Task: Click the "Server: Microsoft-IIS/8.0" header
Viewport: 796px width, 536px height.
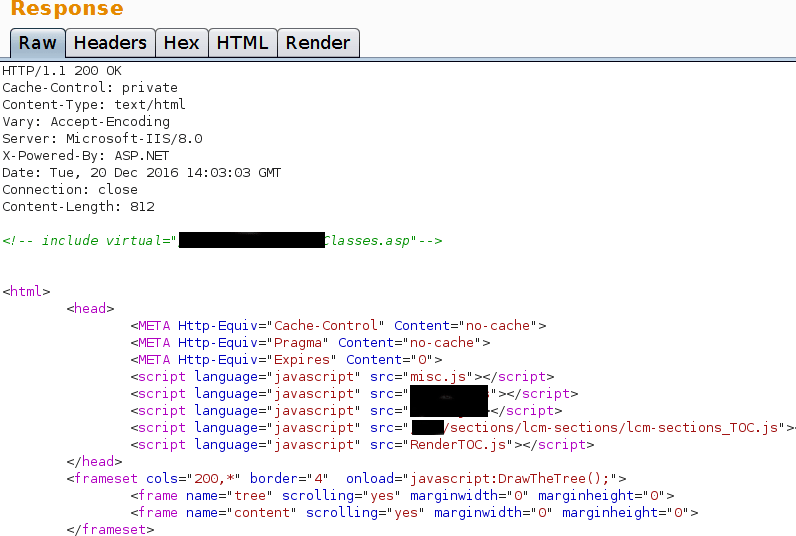Action: point(102,139)
